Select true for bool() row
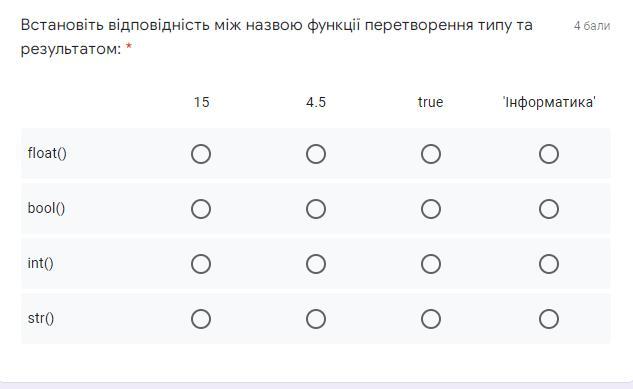Image resolution: width=633 pixels, height=389 pixels. tap(431, 209)
